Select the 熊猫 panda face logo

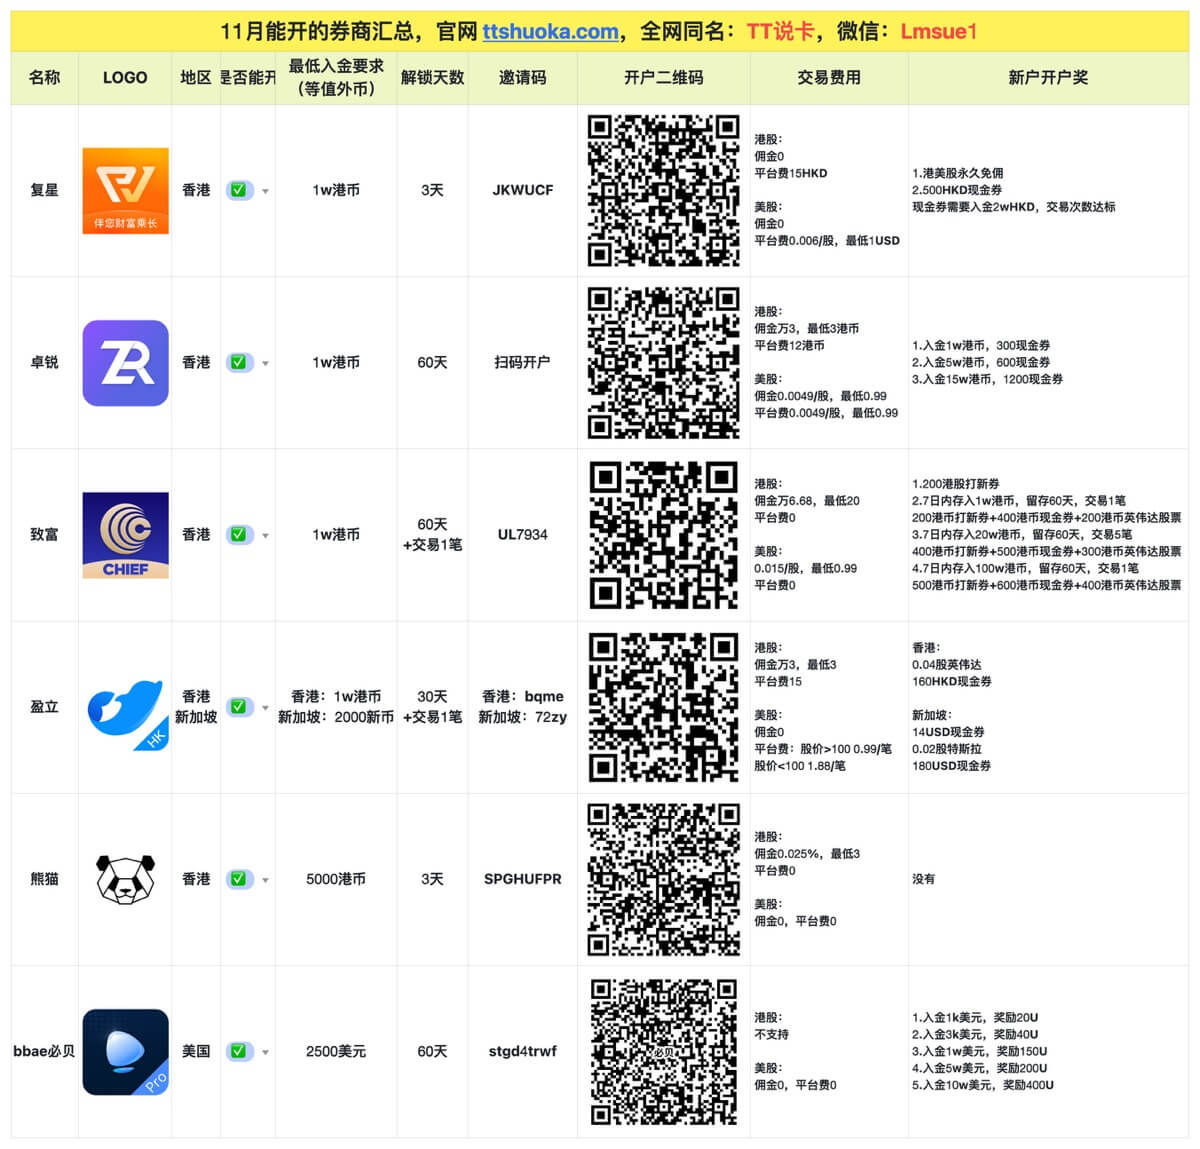[x=125, y=879]
